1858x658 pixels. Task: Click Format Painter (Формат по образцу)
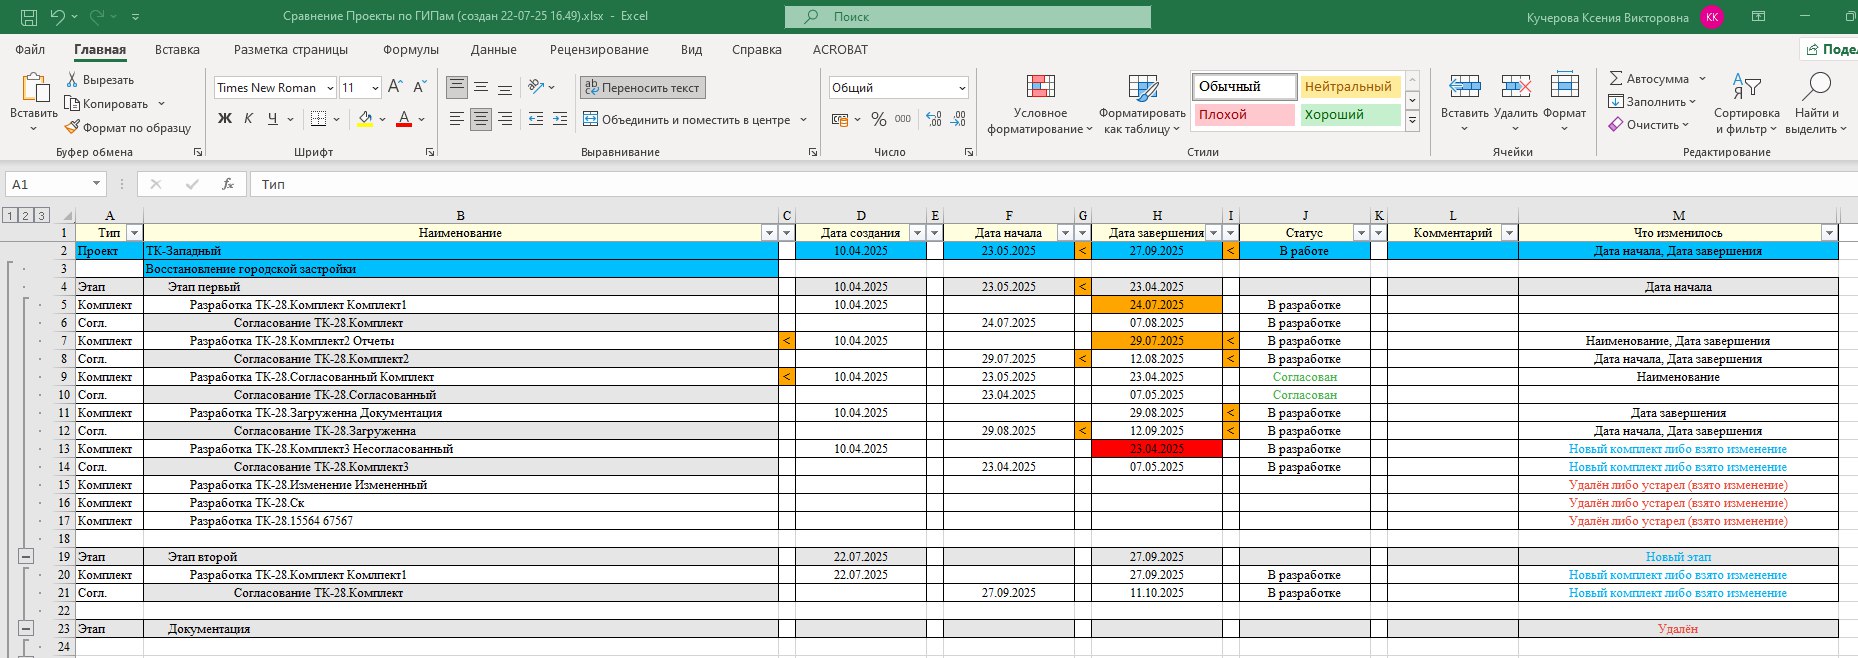pyautogui.click(x=128, y=127)
